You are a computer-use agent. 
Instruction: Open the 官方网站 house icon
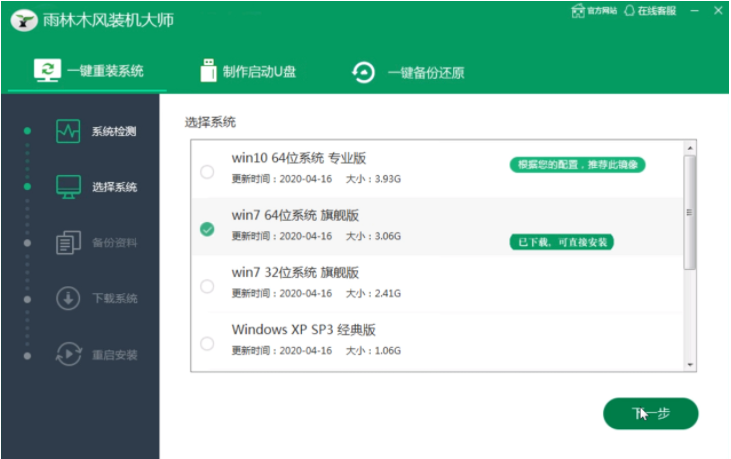[x=578, y=11]
